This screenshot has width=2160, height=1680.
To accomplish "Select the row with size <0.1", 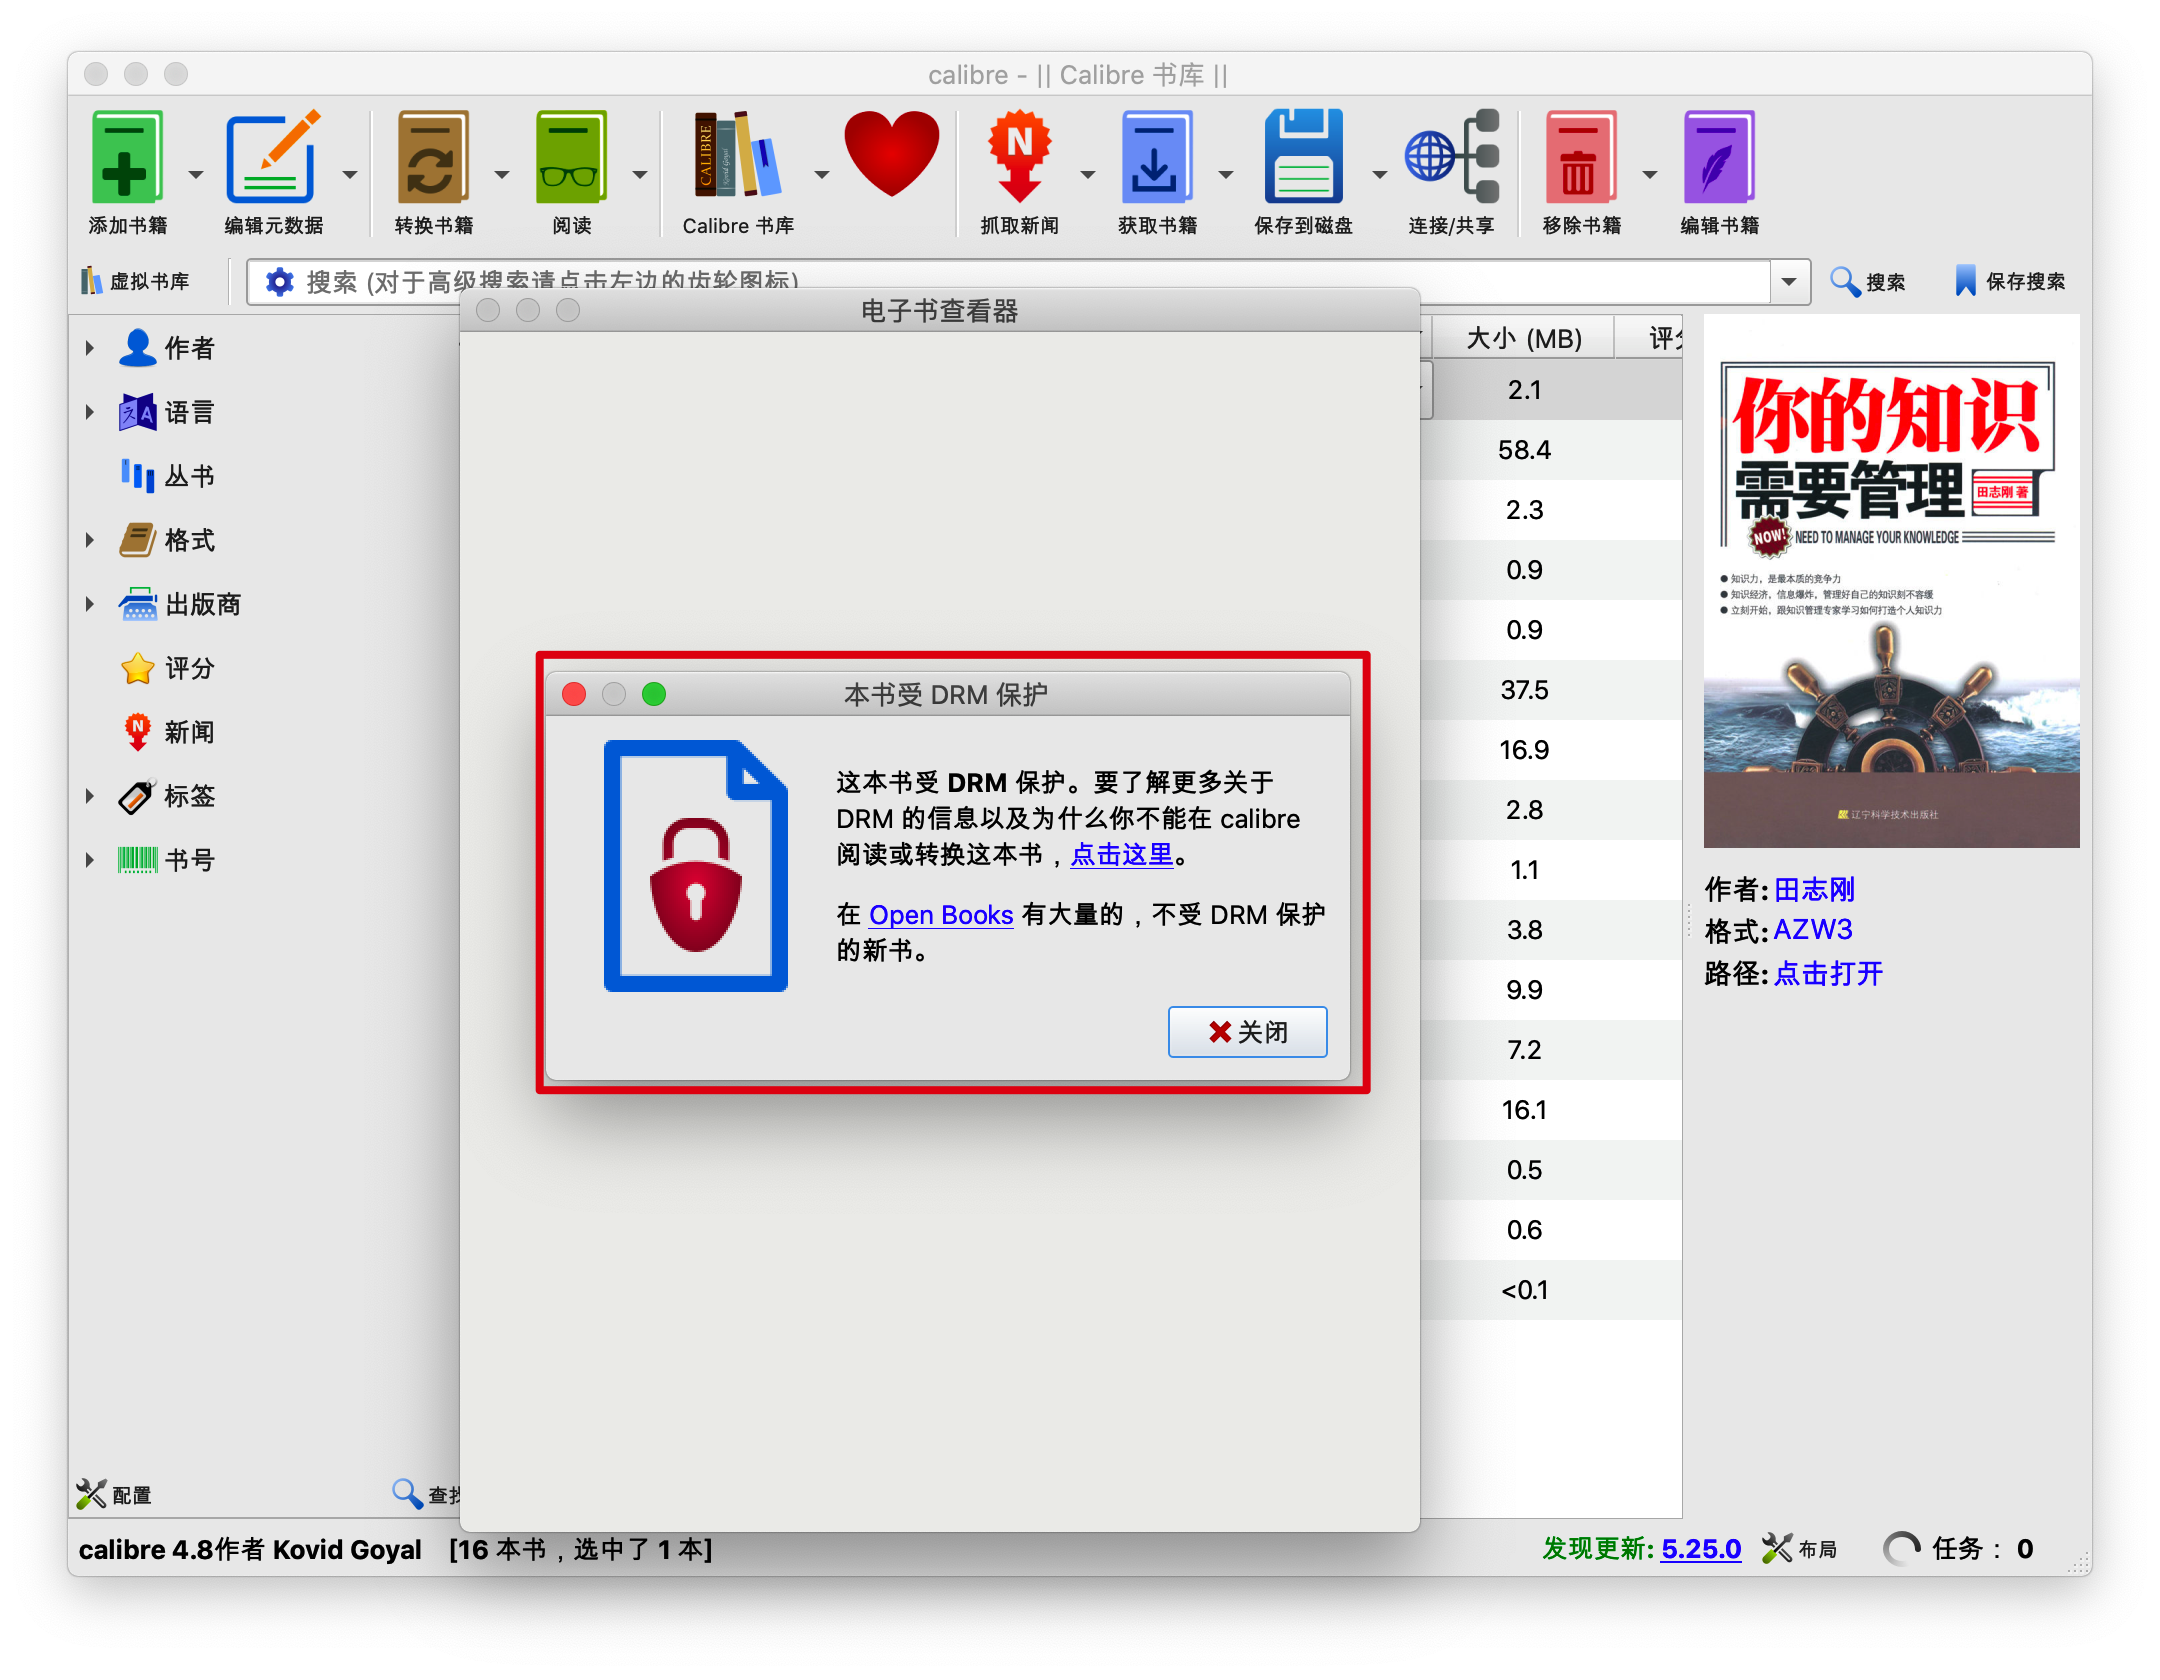I will pyautogui.click(x=1551, y=1290).
